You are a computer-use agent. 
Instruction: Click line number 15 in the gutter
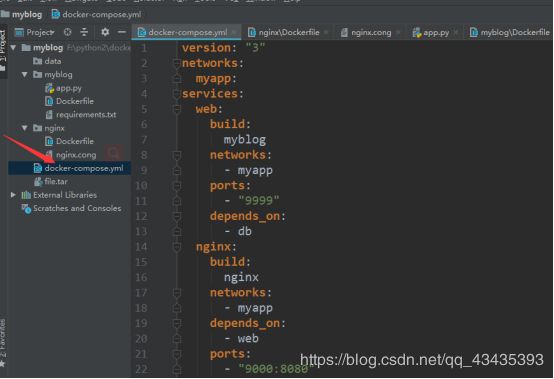141,262
